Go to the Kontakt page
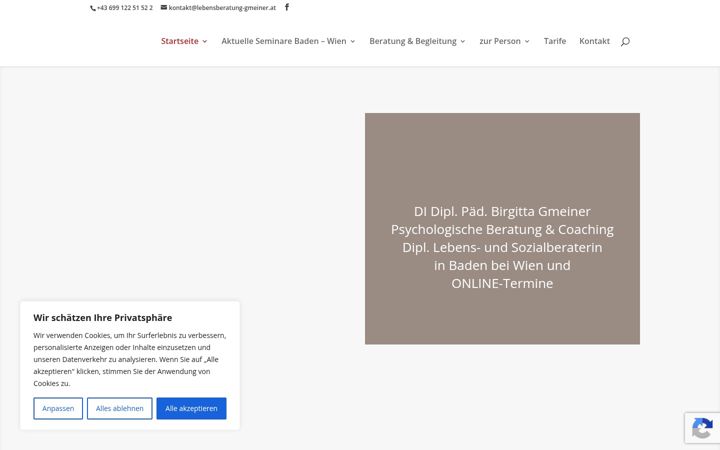Screen dimensions: 720x450 click(x=594, y=41)
